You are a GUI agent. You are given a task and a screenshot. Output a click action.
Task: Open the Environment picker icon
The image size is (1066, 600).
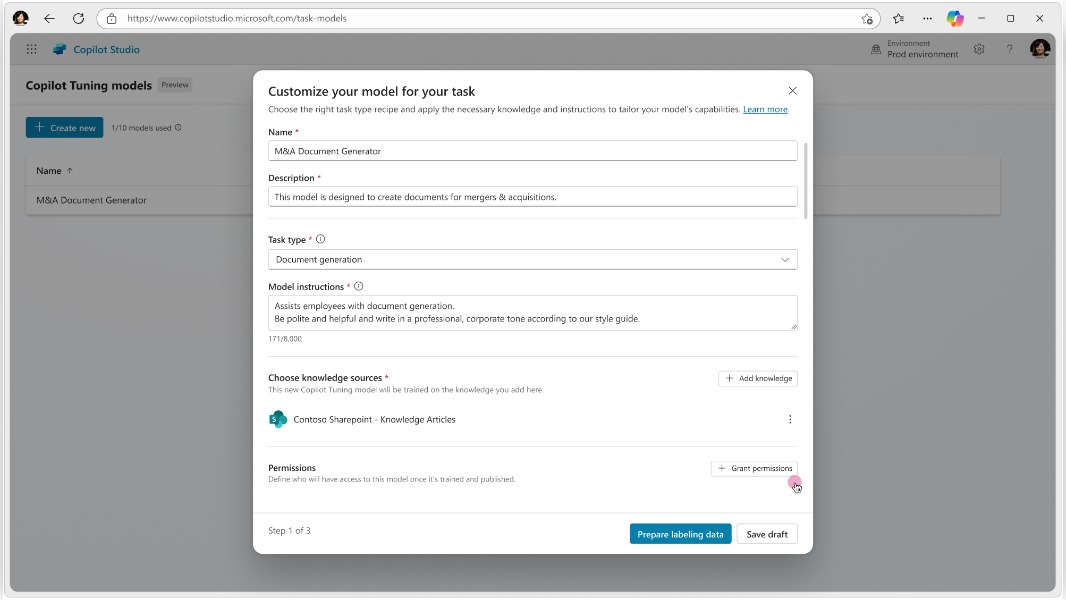874,47
